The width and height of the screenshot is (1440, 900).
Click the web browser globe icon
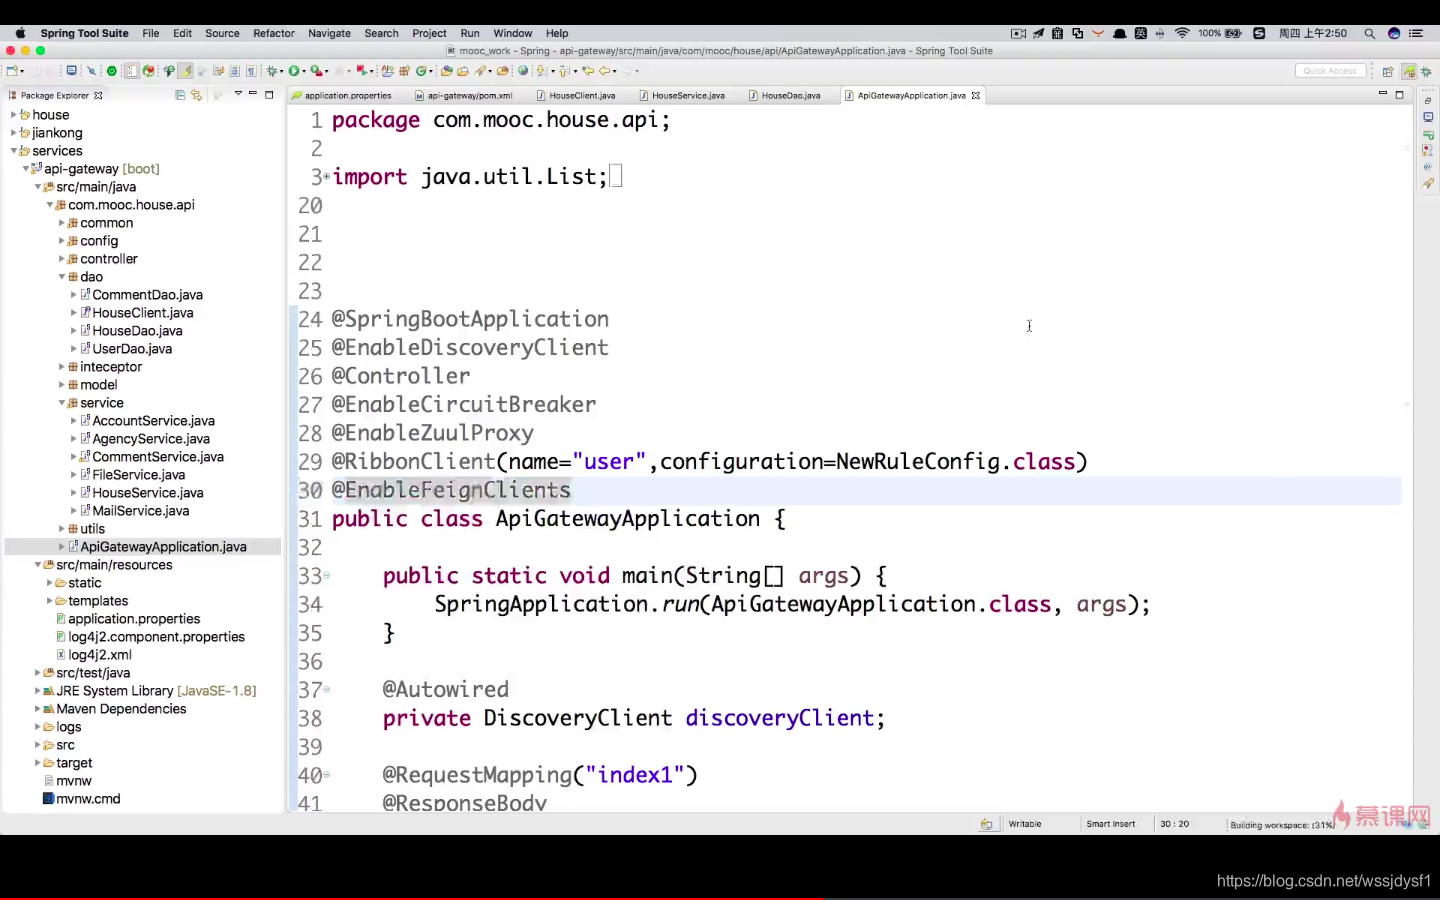523,71
